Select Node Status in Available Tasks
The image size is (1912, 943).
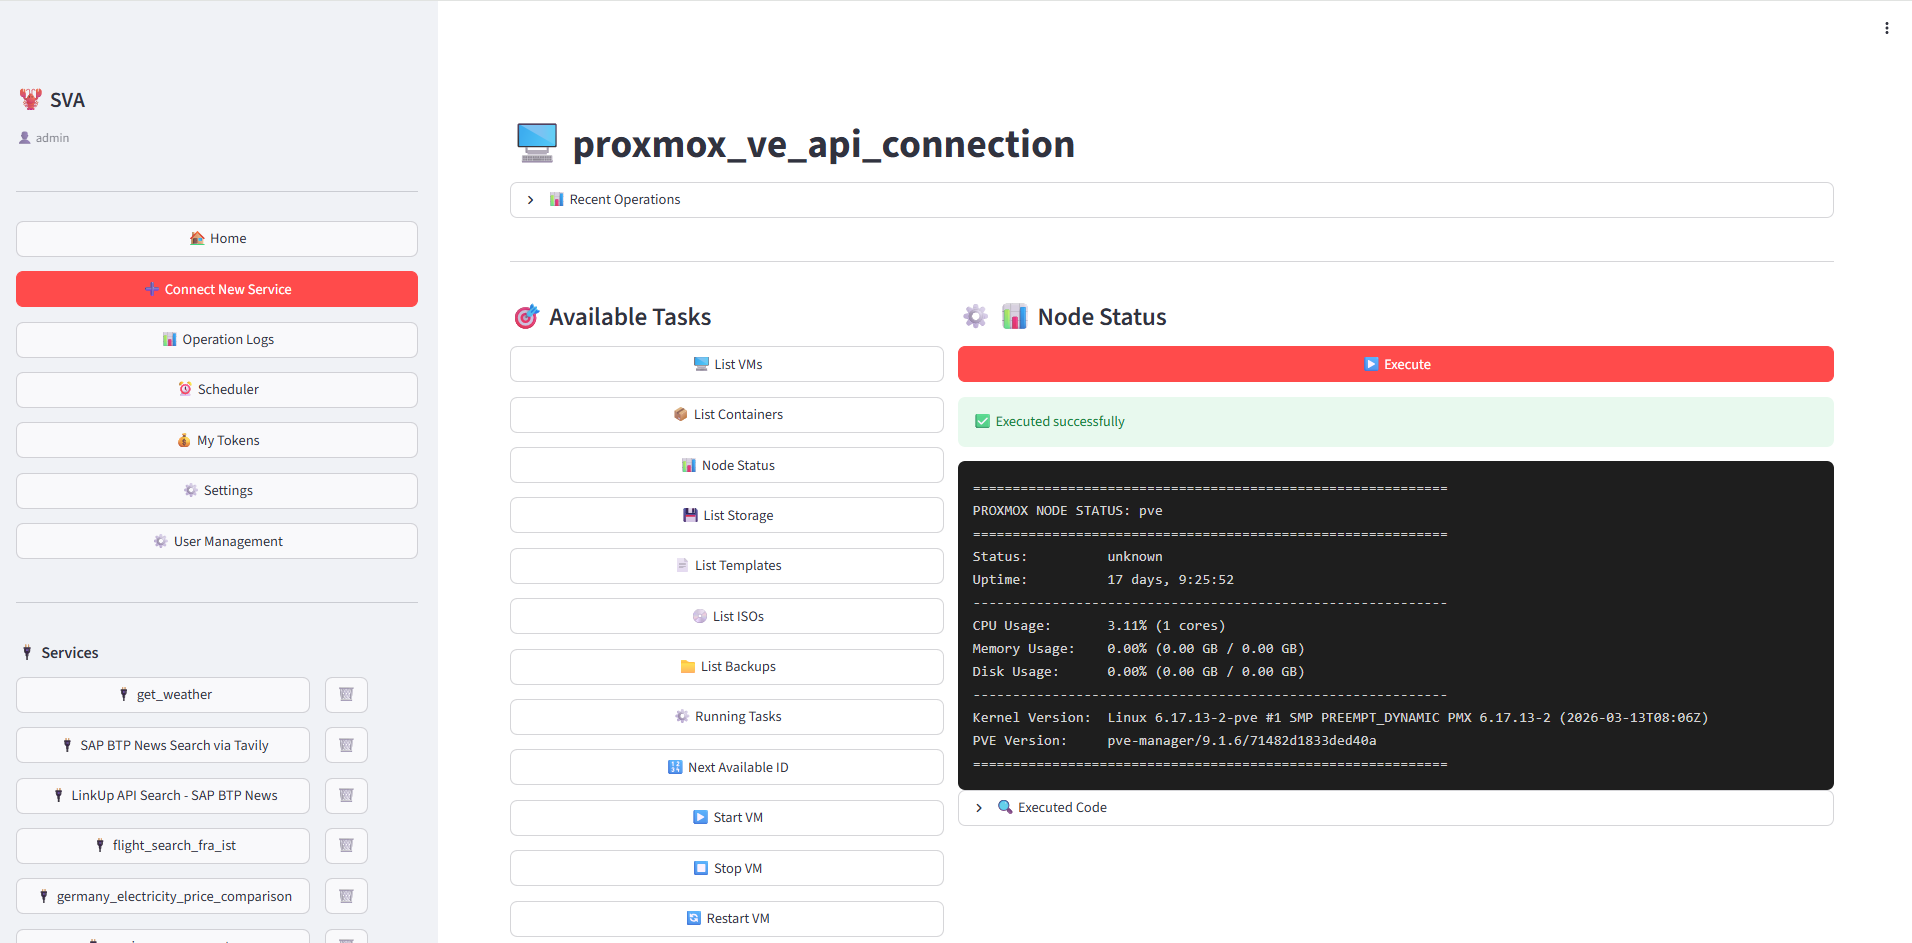coord(727,465)
